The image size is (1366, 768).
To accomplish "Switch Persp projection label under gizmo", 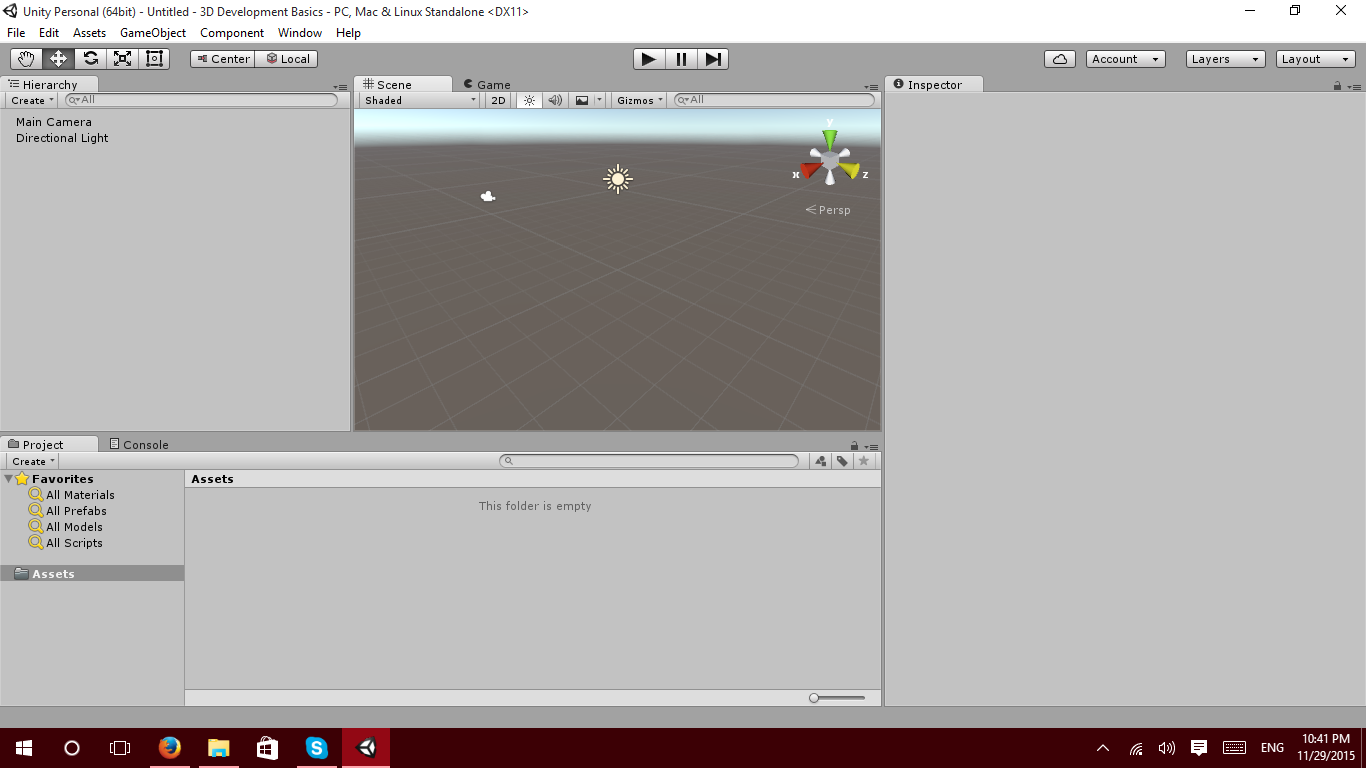I will (x=828, y=210).
